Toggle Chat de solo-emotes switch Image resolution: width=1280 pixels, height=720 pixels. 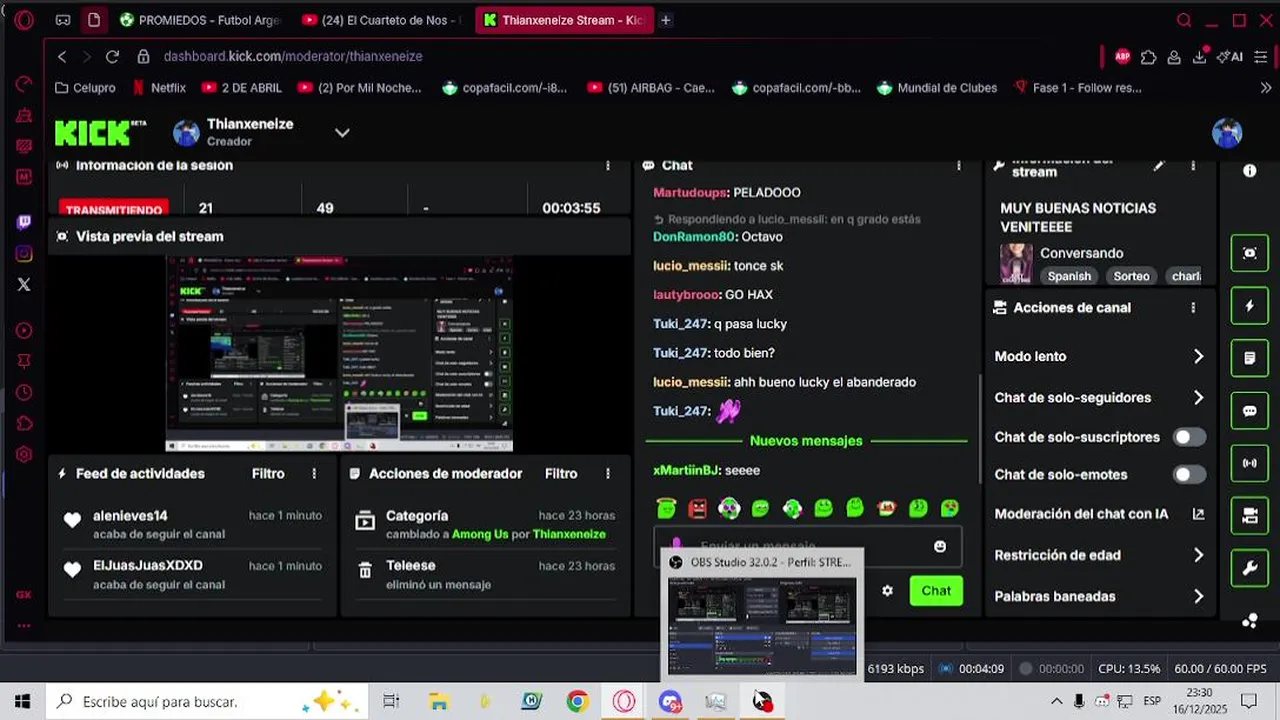point(1188,475)
